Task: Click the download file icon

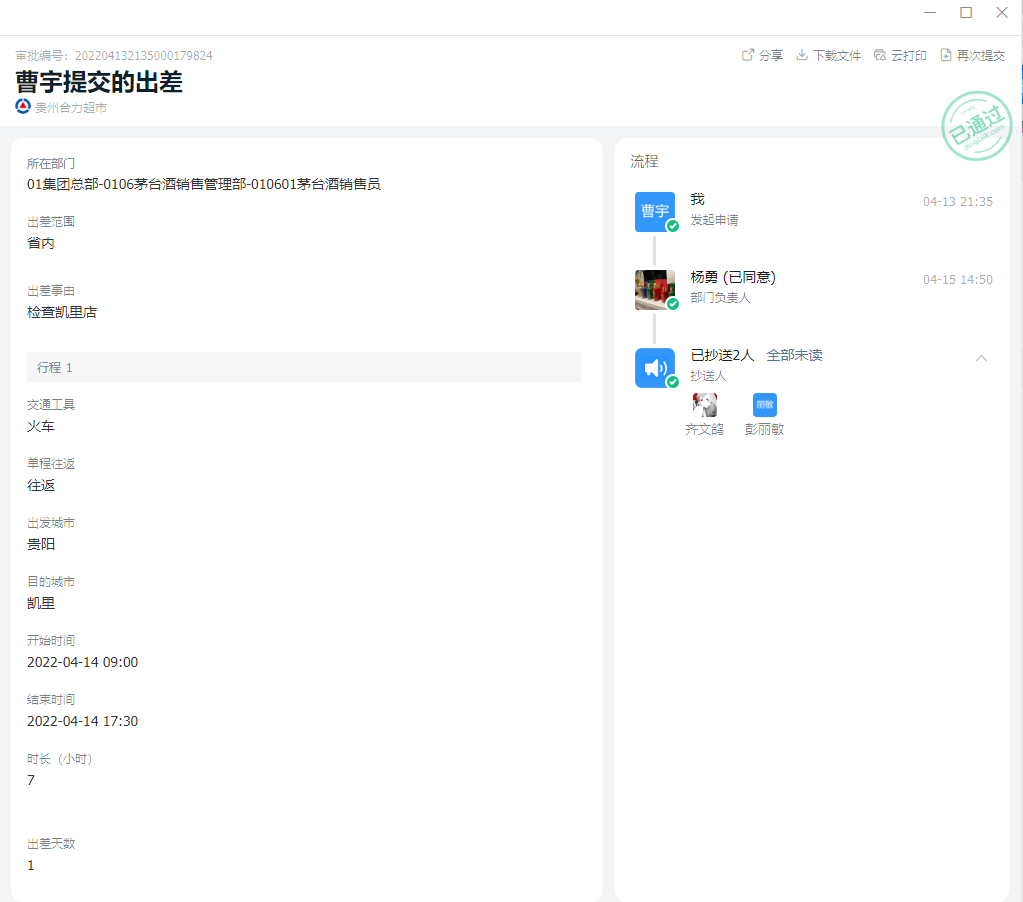Action: click(x=801, y=55)
